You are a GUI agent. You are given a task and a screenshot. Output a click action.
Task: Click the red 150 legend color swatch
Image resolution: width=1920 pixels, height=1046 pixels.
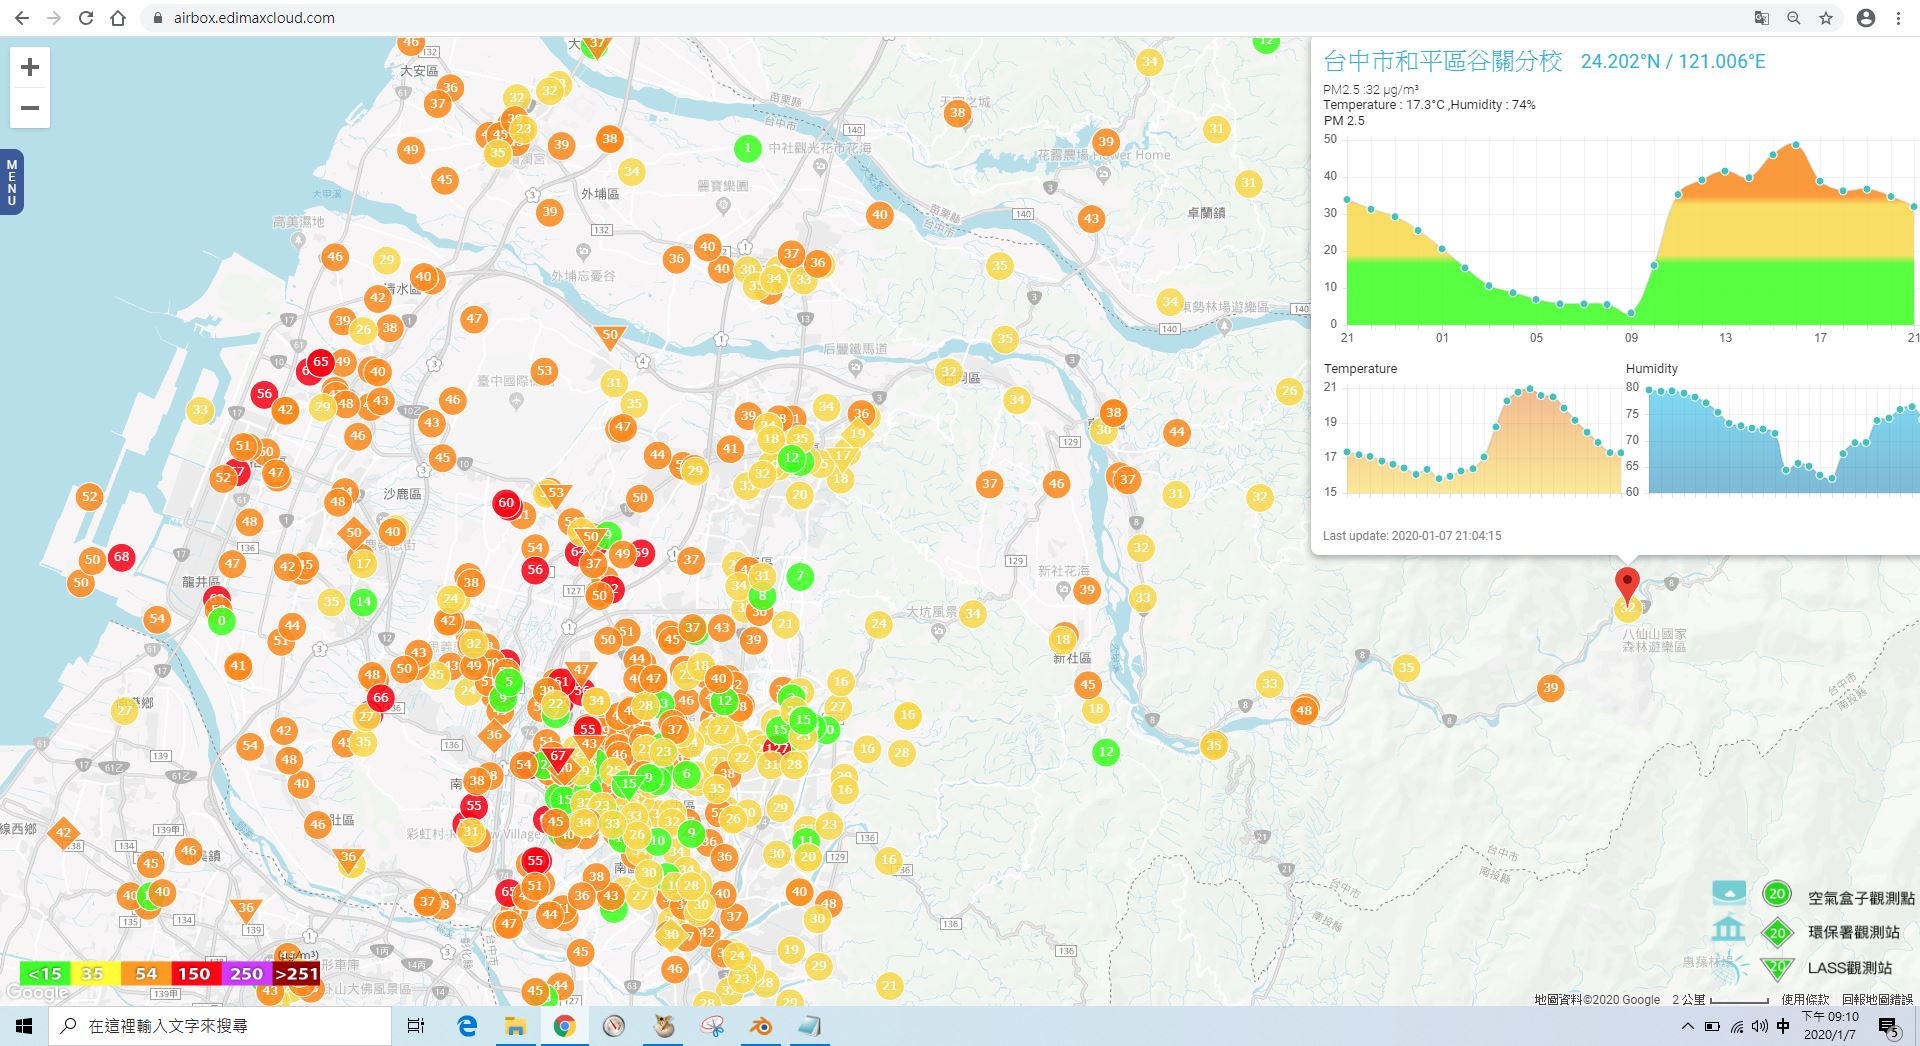194,973
